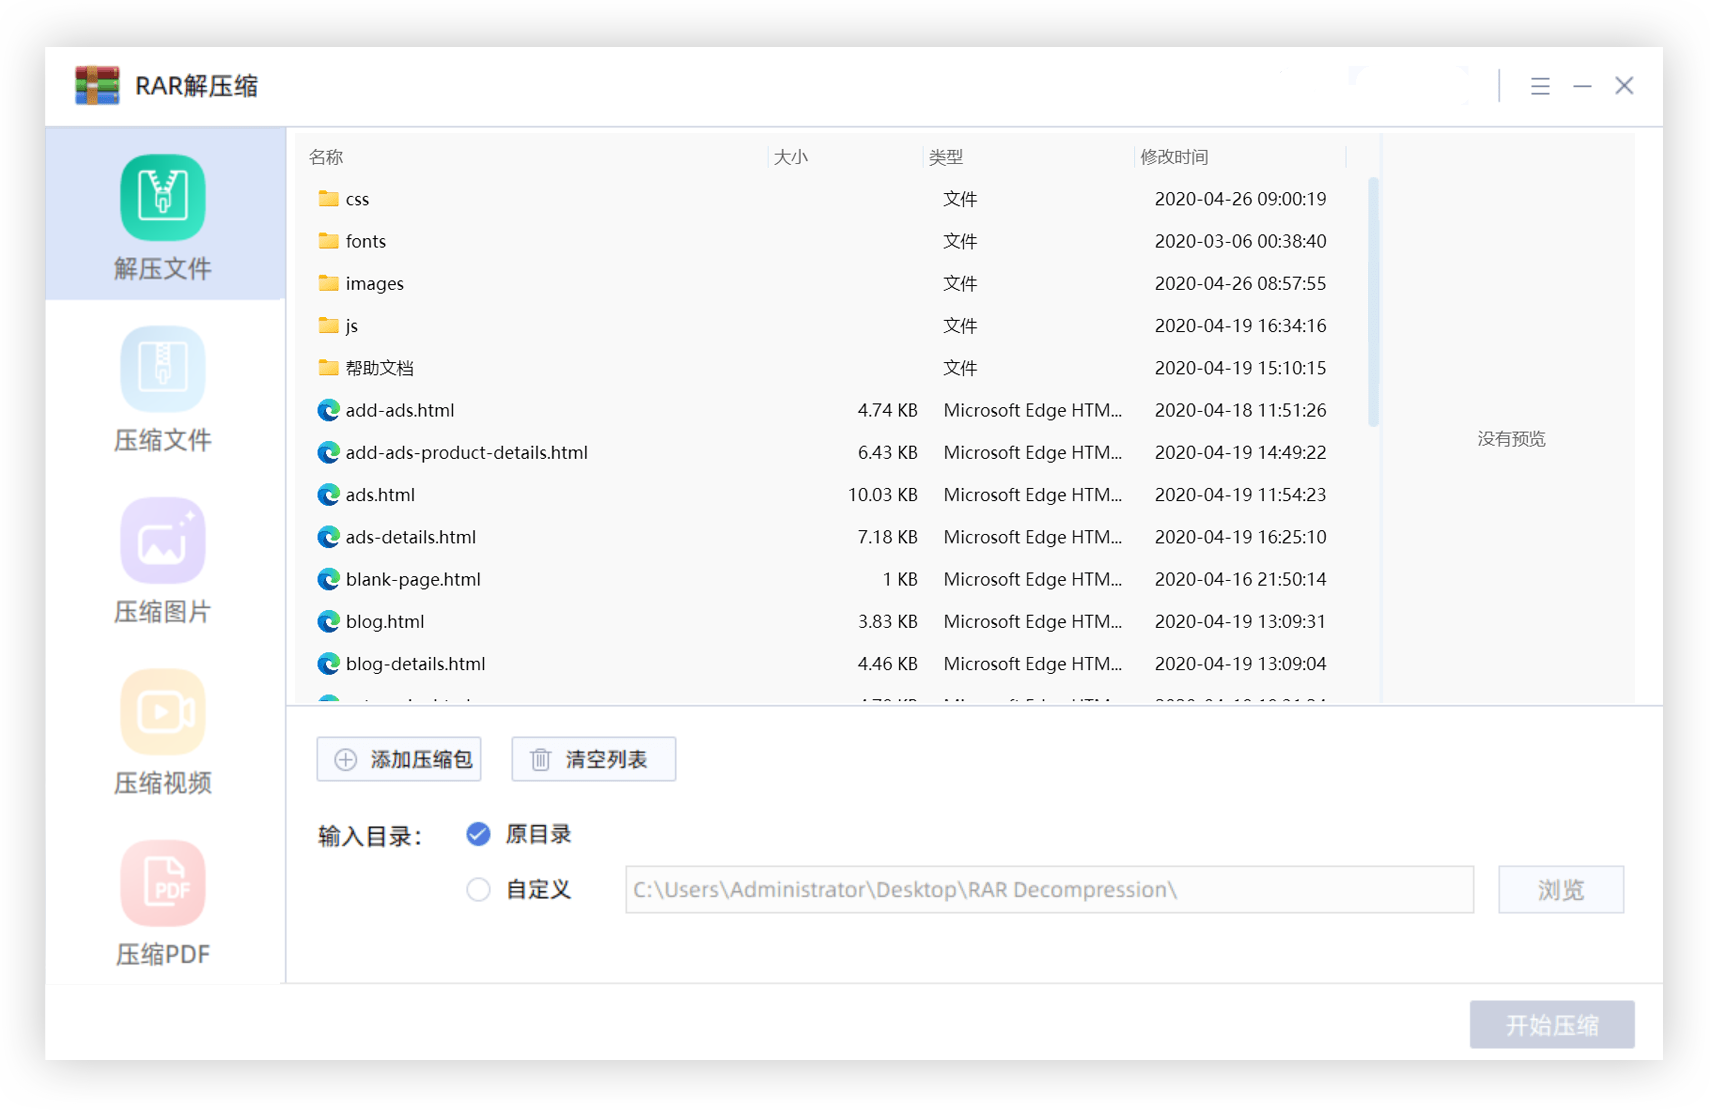Sort the list by 大小 column
This screenshot has height=1110, width=1710.
click(x=791, y=157)
